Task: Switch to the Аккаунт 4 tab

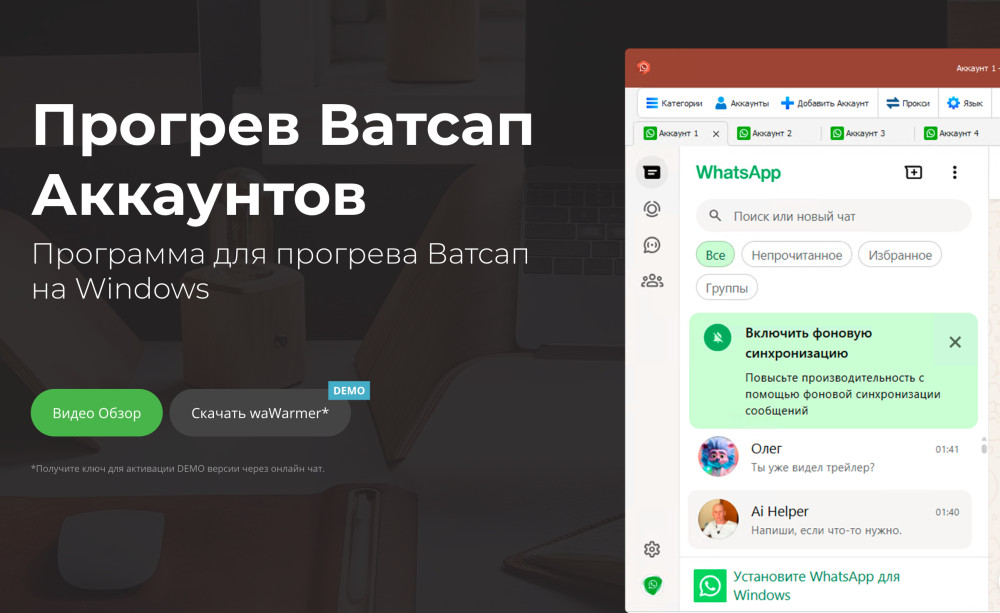Action: (x=951, y=133)
